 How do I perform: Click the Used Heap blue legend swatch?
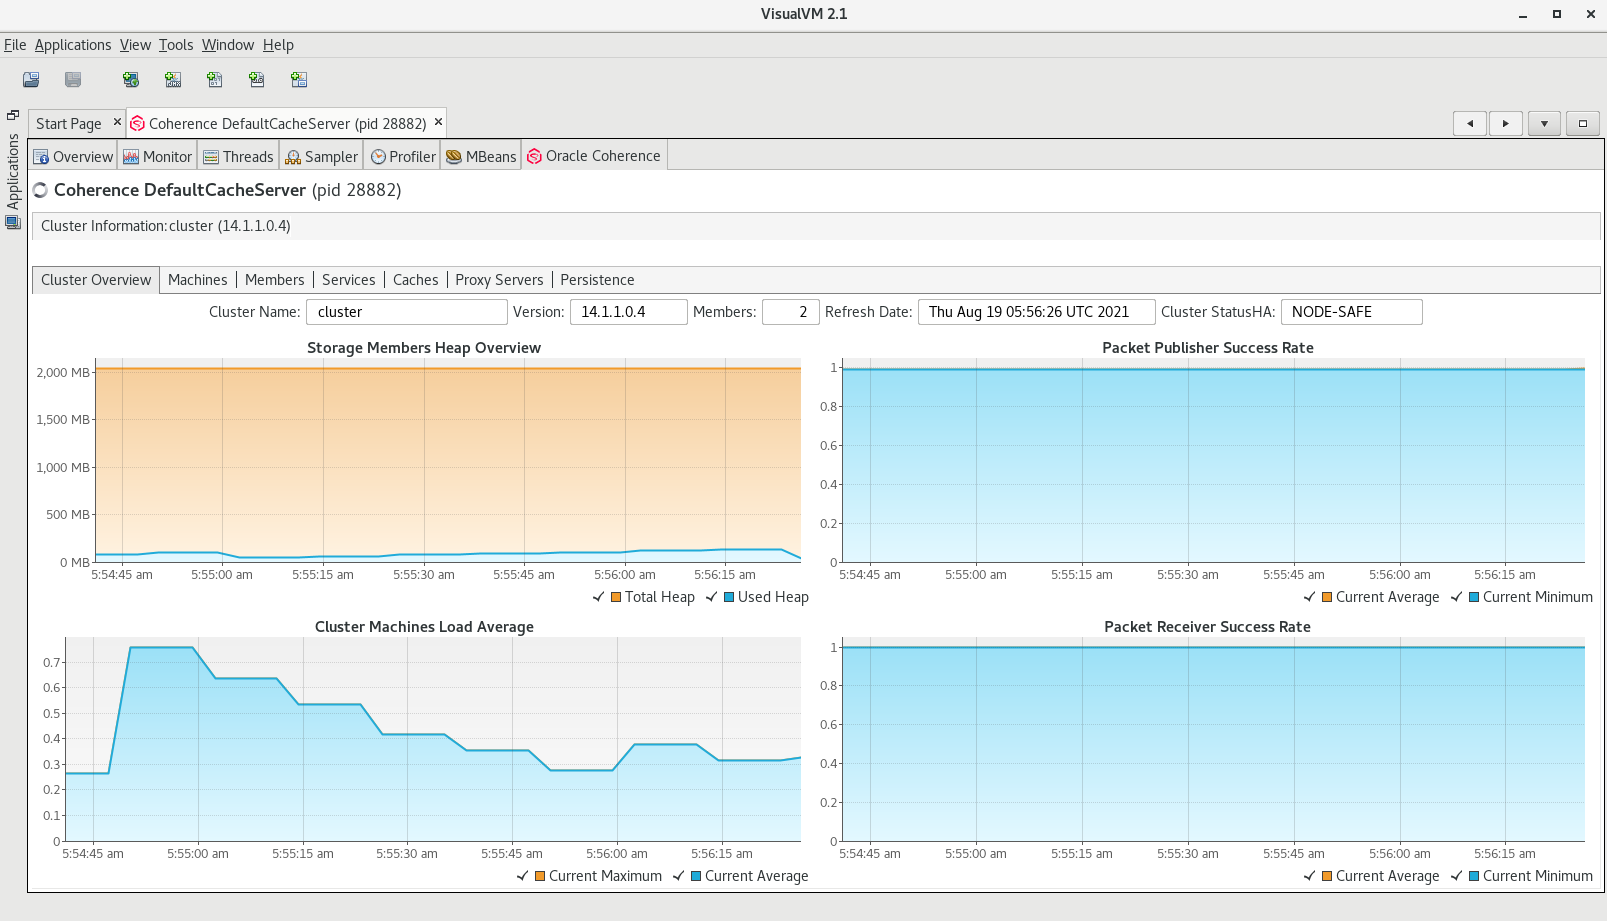tap(729, 597)
